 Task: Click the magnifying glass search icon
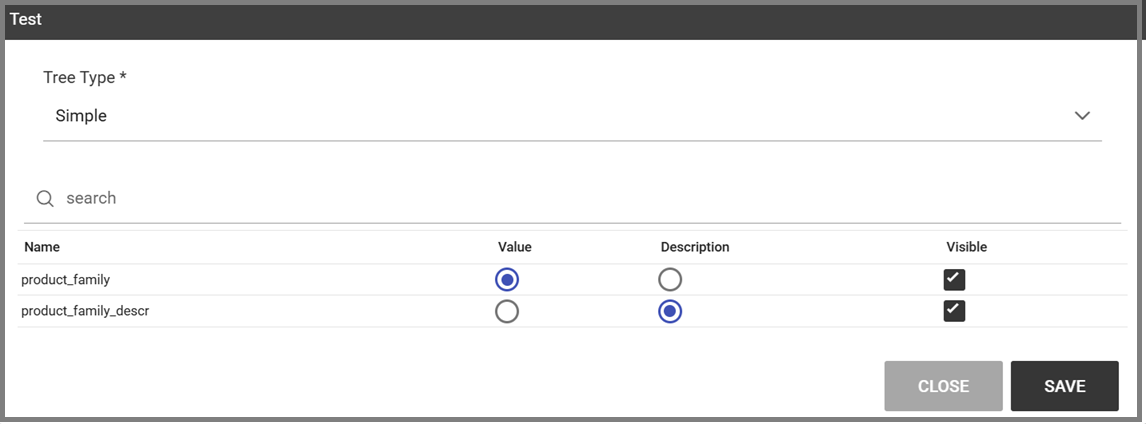(45, 199)
